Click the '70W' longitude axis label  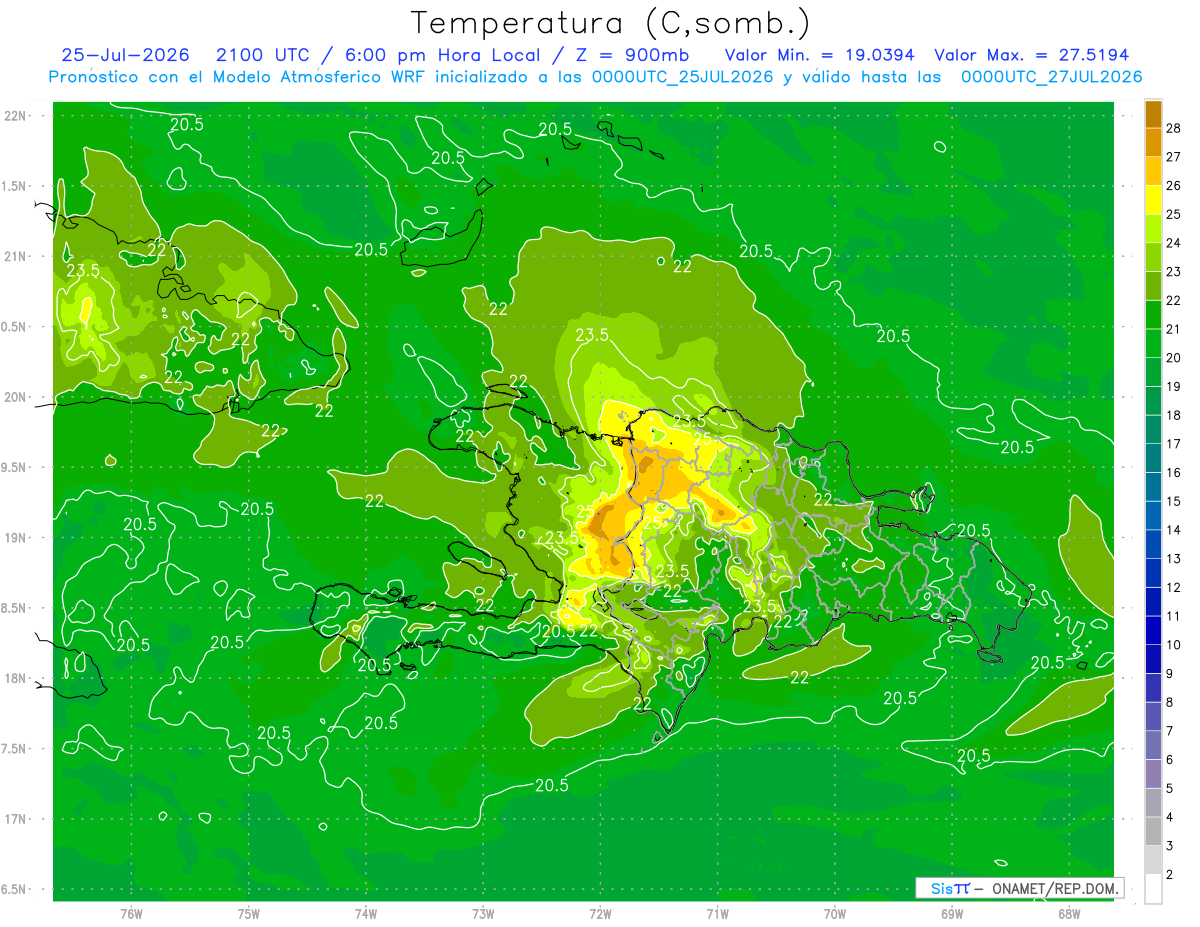(835, 914)
